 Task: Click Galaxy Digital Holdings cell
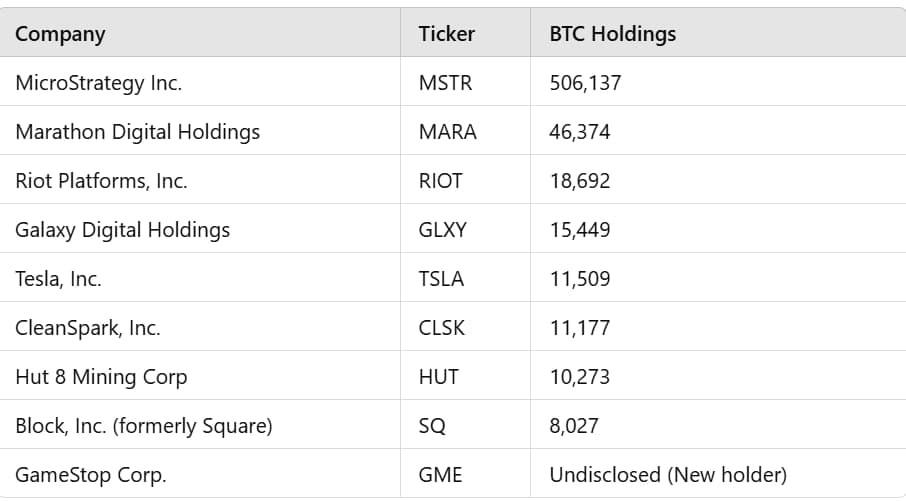(122, 230)
